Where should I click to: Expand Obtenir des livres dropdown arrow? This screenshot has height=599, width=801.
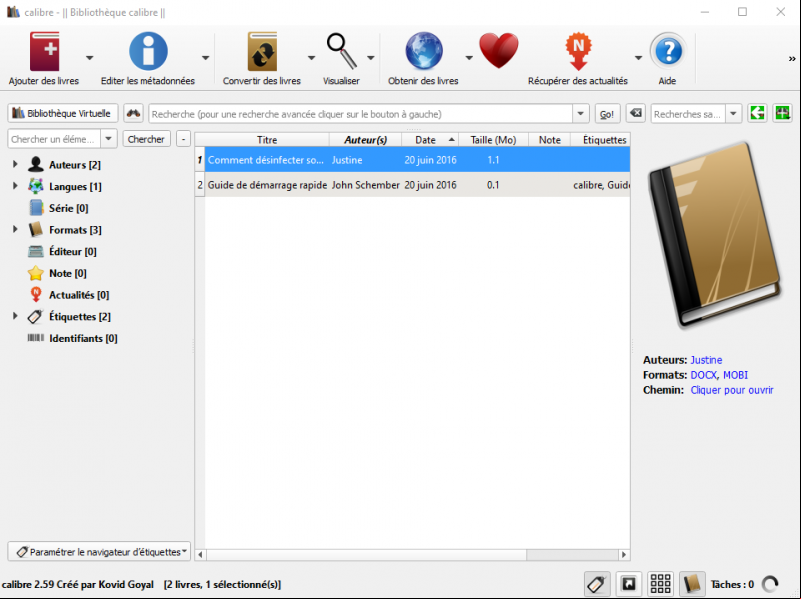(469, 58)
